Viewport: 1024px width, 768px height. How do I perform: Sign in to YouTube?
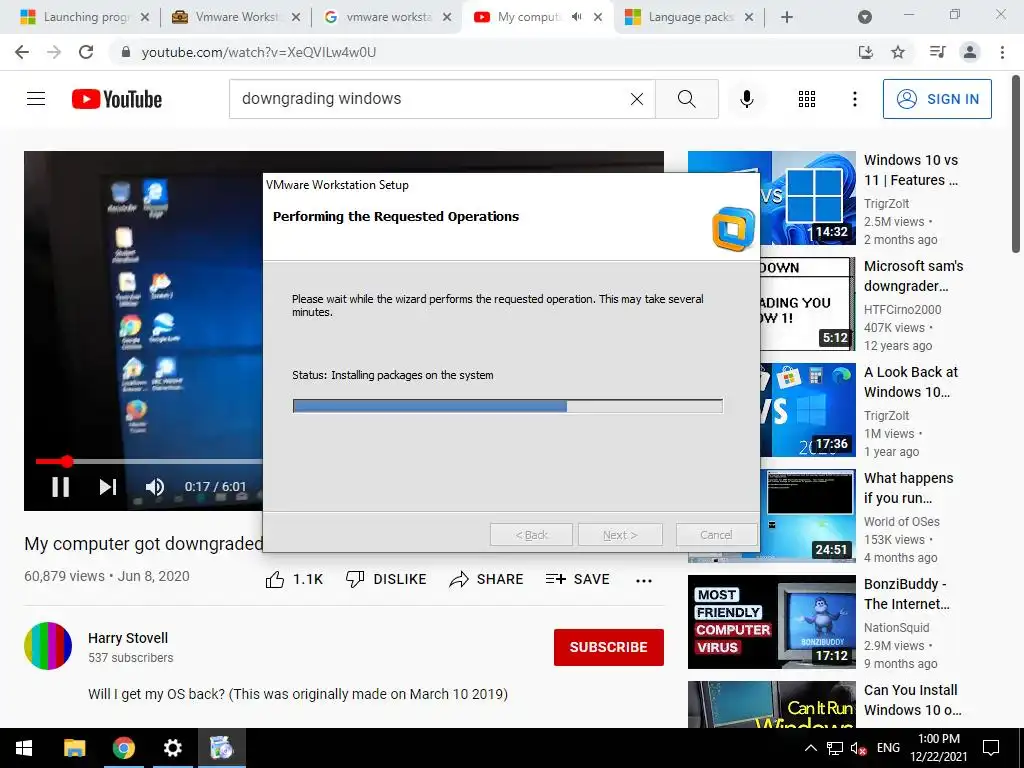tap(937, 99)
